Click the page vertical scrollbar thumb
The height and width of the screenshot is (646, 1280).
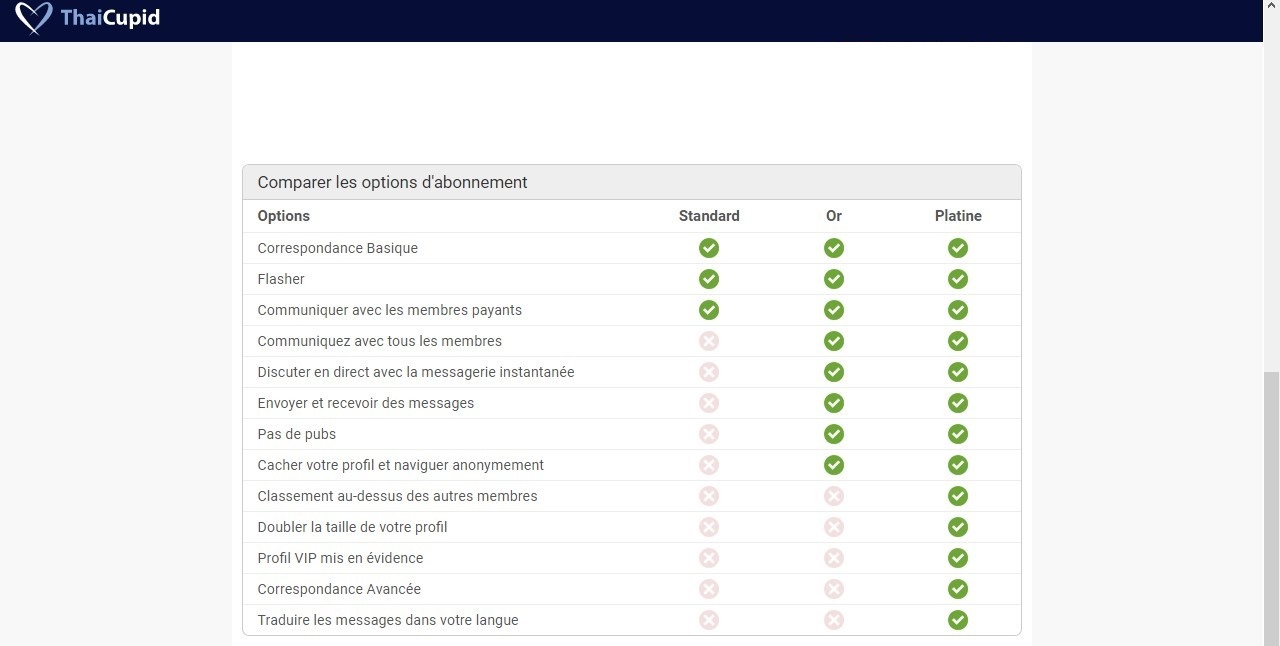click(x=1271, y=508)
